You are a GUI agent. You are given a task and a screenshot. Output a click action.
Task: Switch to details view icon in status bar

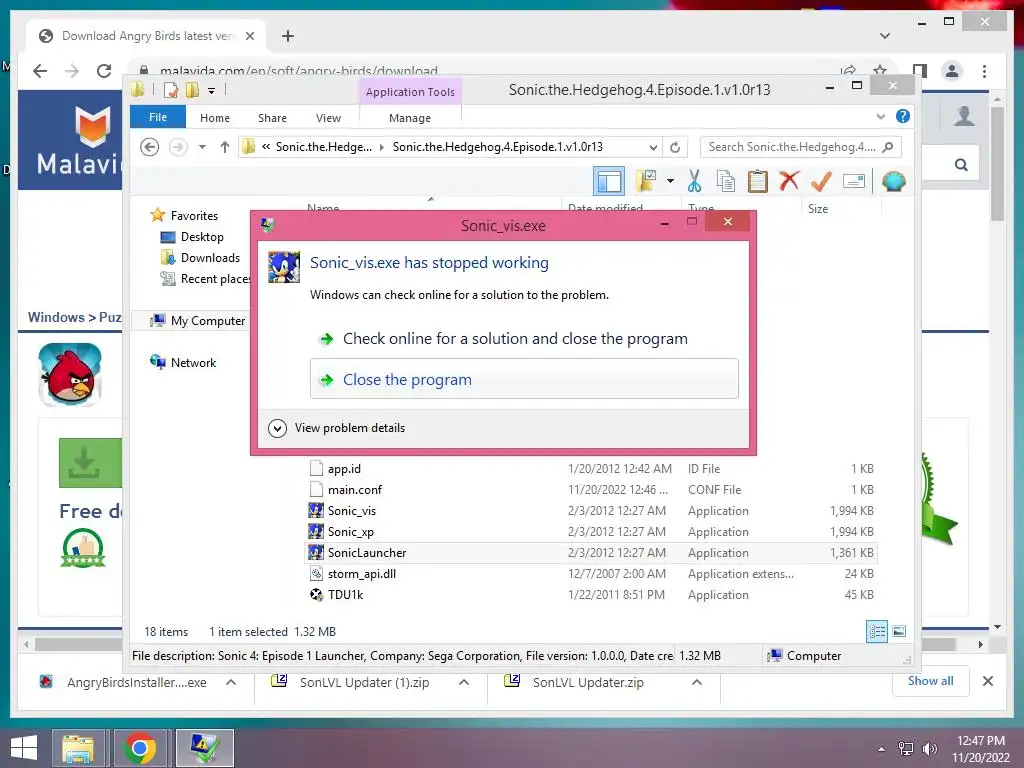(x=877, y=631)
